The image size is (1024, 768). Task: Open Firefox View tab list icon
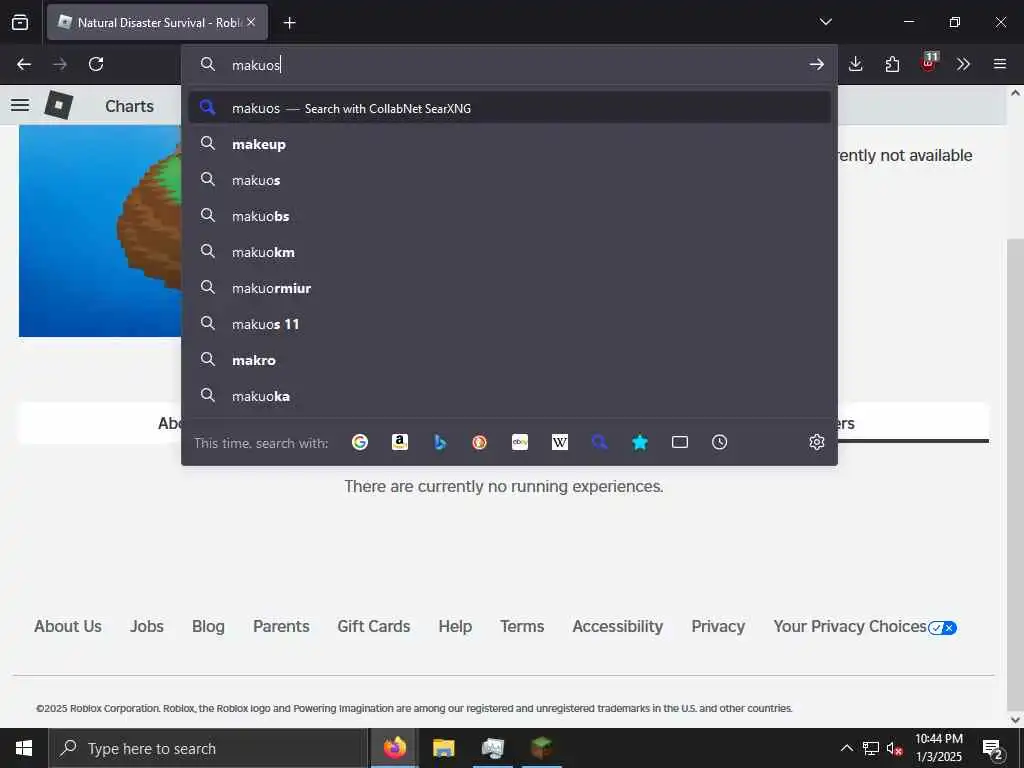[x=20, y=22]
